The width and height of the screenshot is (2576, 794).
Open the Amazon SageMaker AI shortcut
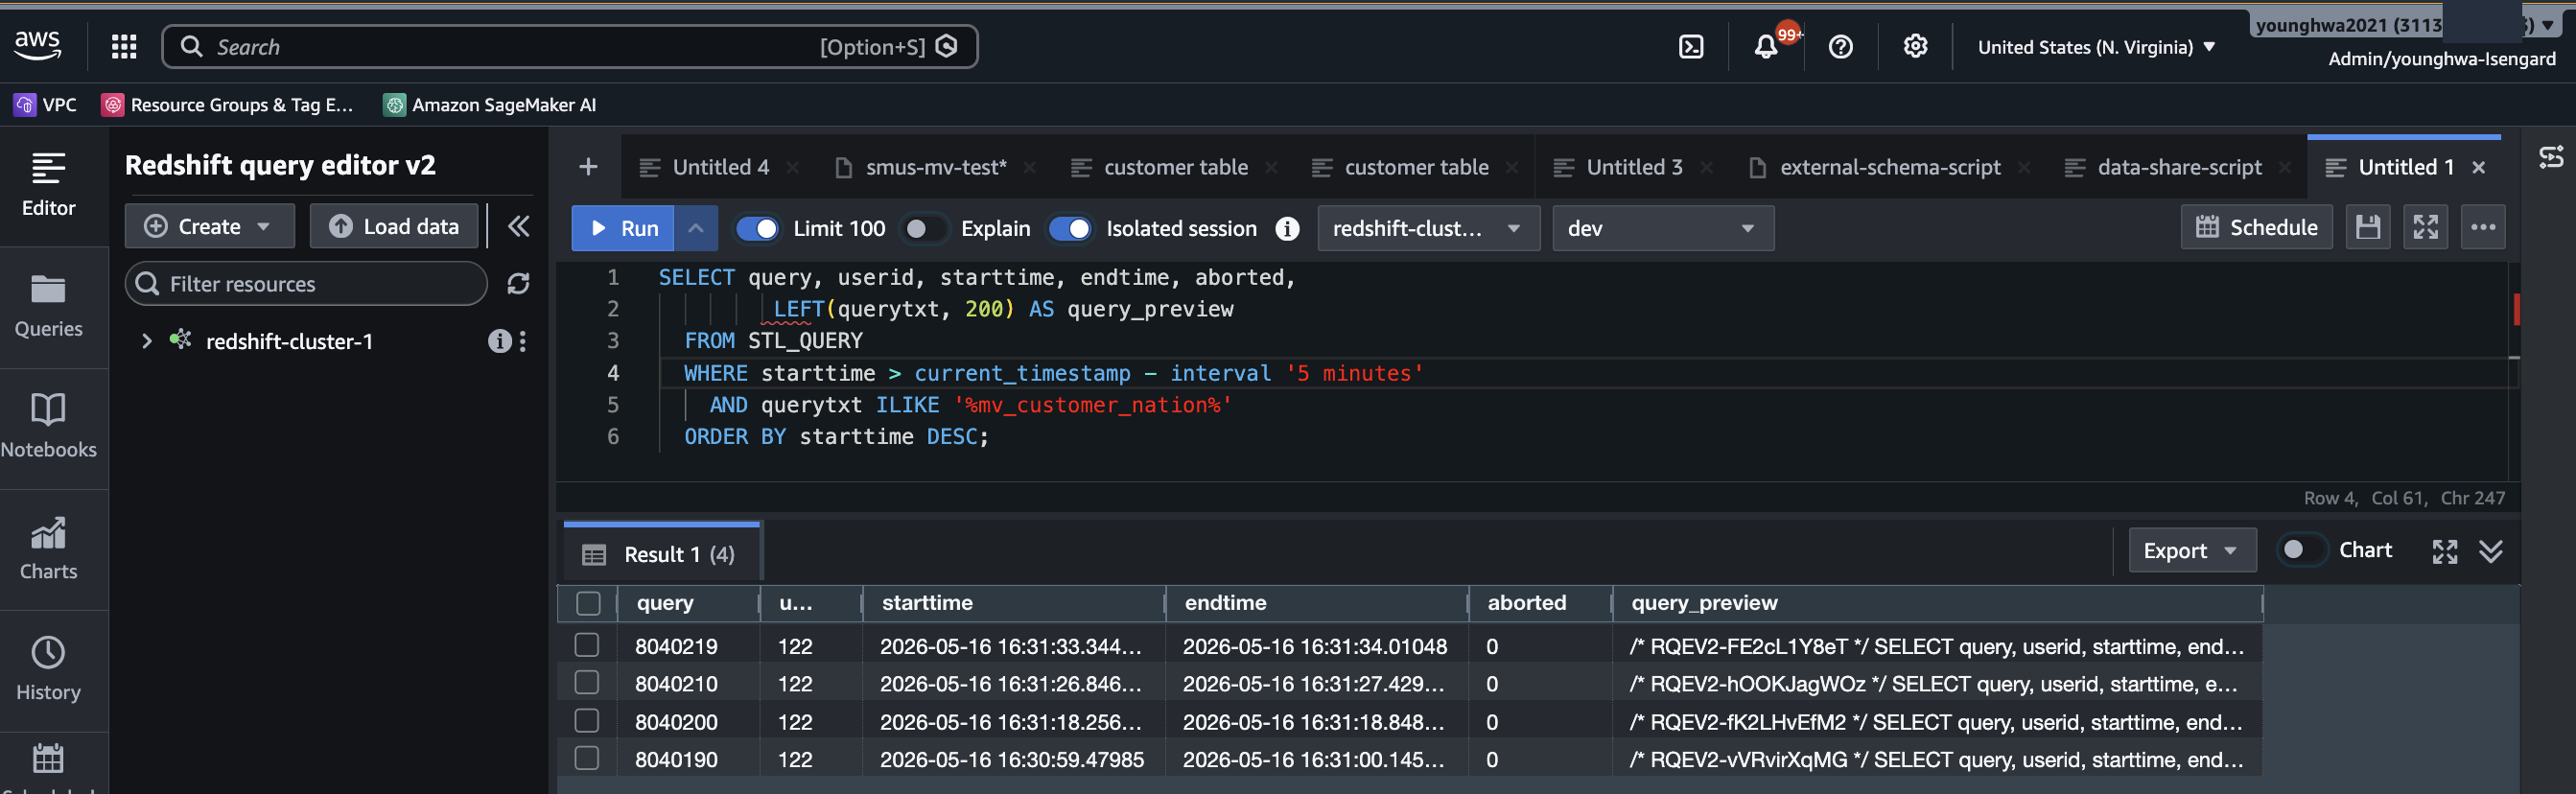pos(490,105)
